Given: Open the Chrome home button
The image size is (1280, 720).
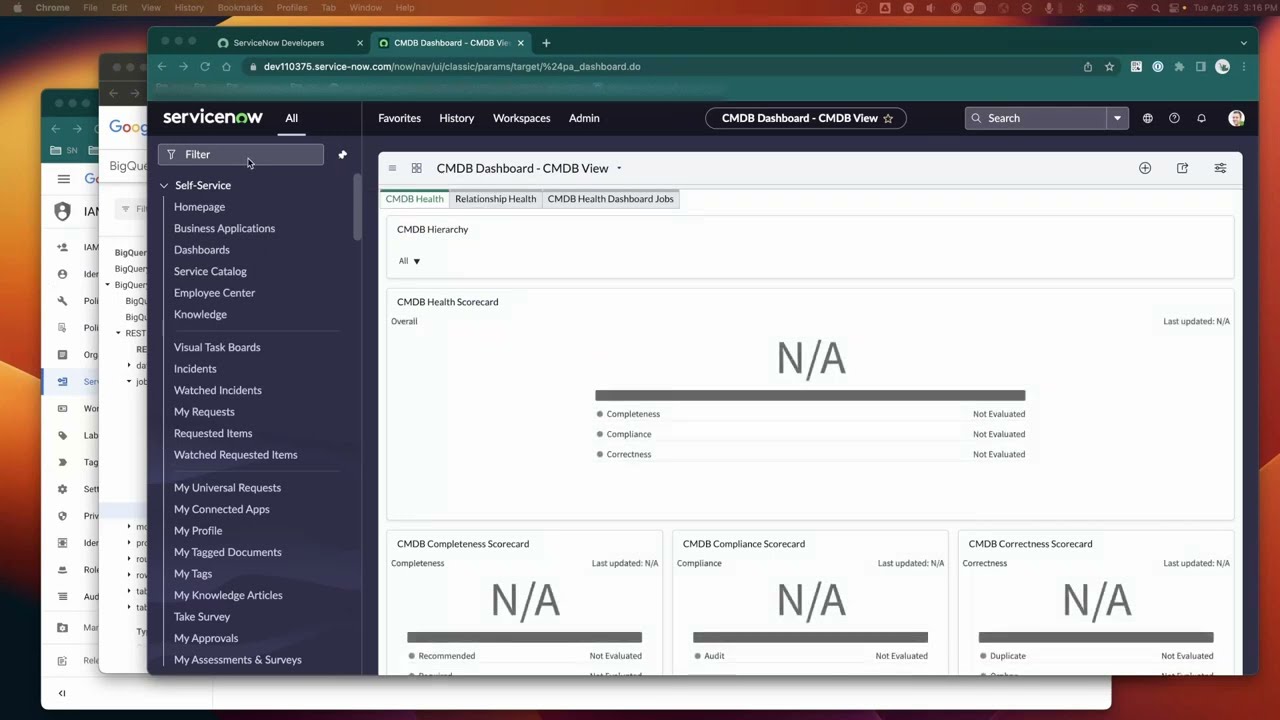Looking at the screenshot, I should [x=226, y=67].
